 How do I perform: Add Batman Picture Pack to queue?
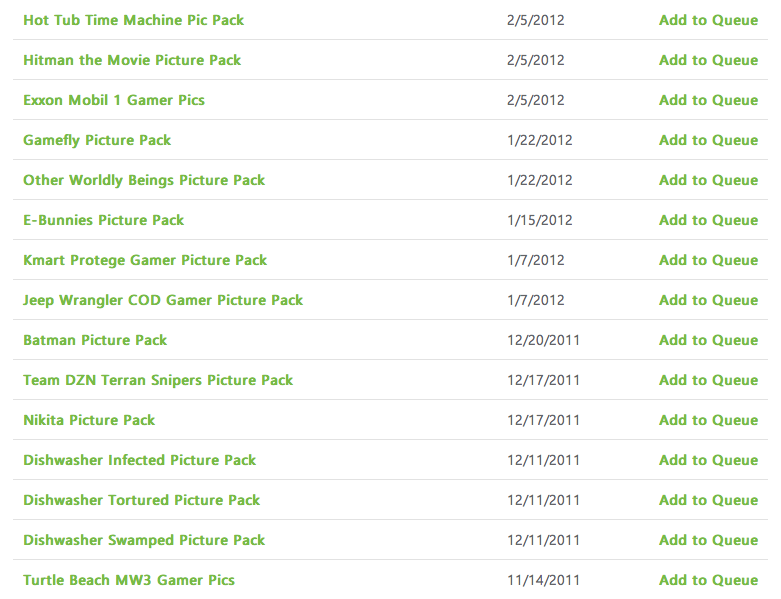(708, 340)
